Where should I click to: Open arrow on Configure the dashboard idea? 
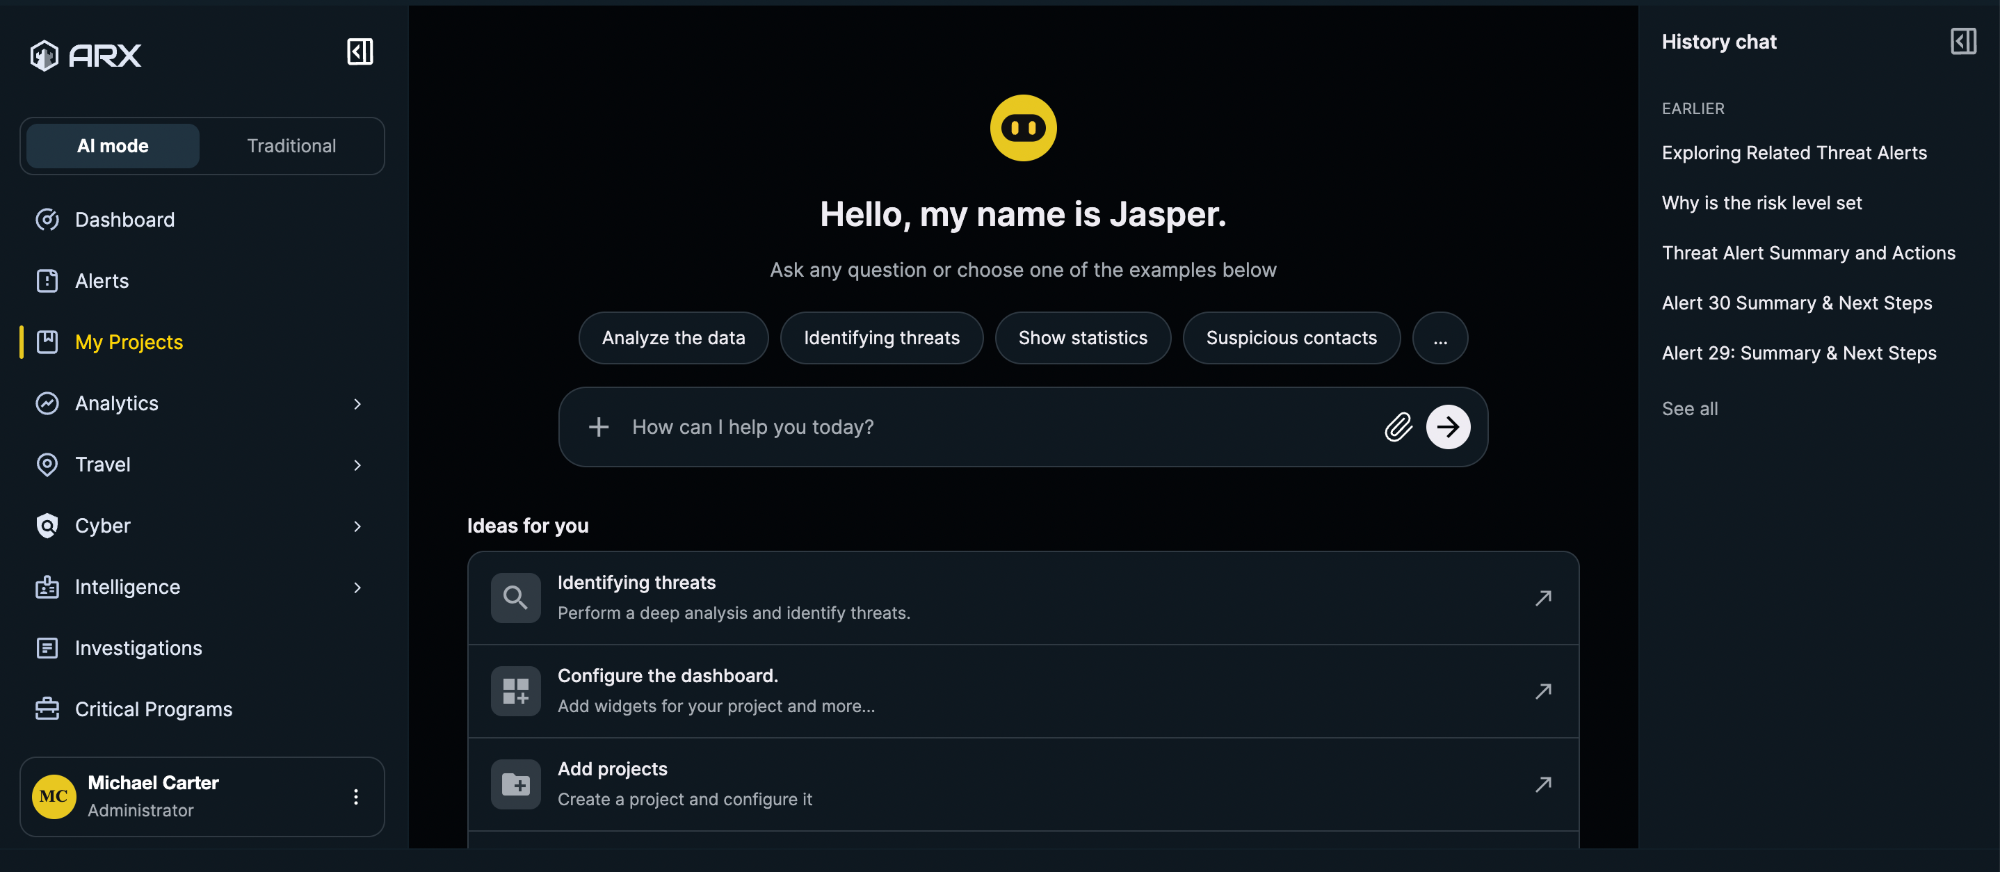1544,691
